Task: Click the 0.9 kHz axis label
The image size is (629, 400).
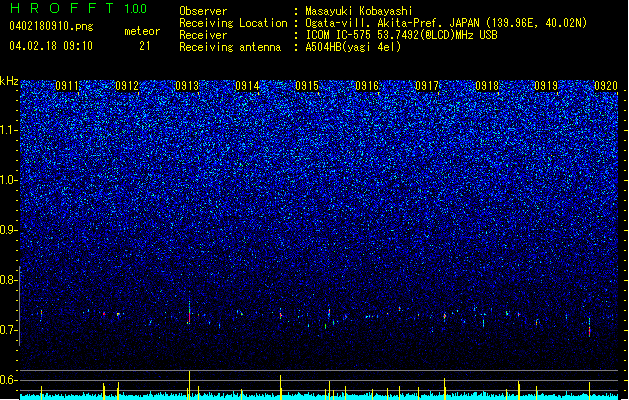Action: click(x=9, y=230)
